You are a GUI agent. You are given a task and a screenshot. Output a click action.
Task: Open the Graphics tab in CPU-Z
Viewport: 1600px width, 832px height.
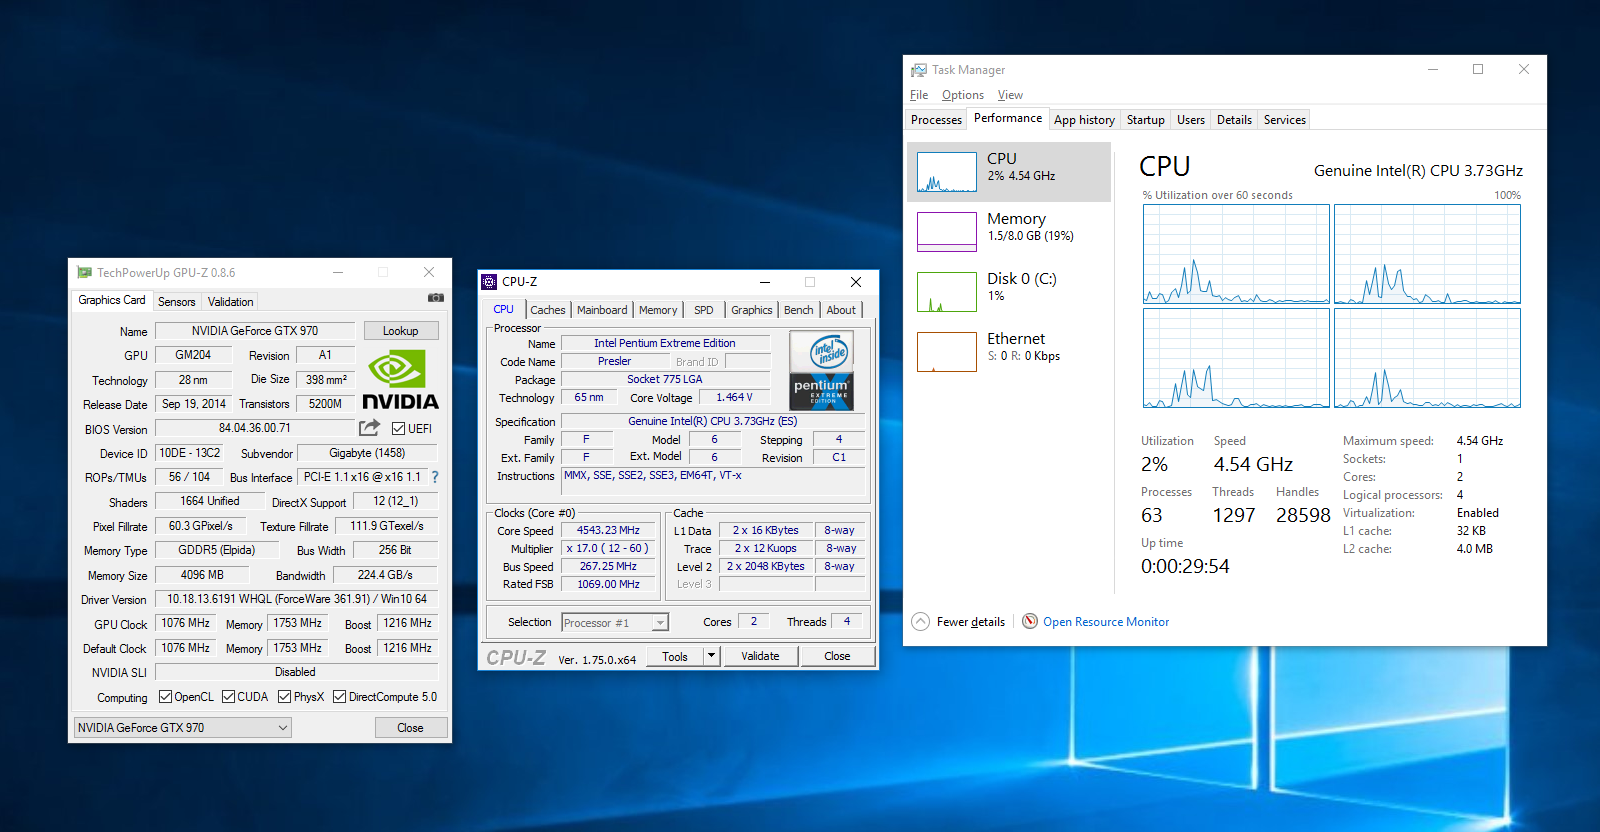tap(752, 310)
